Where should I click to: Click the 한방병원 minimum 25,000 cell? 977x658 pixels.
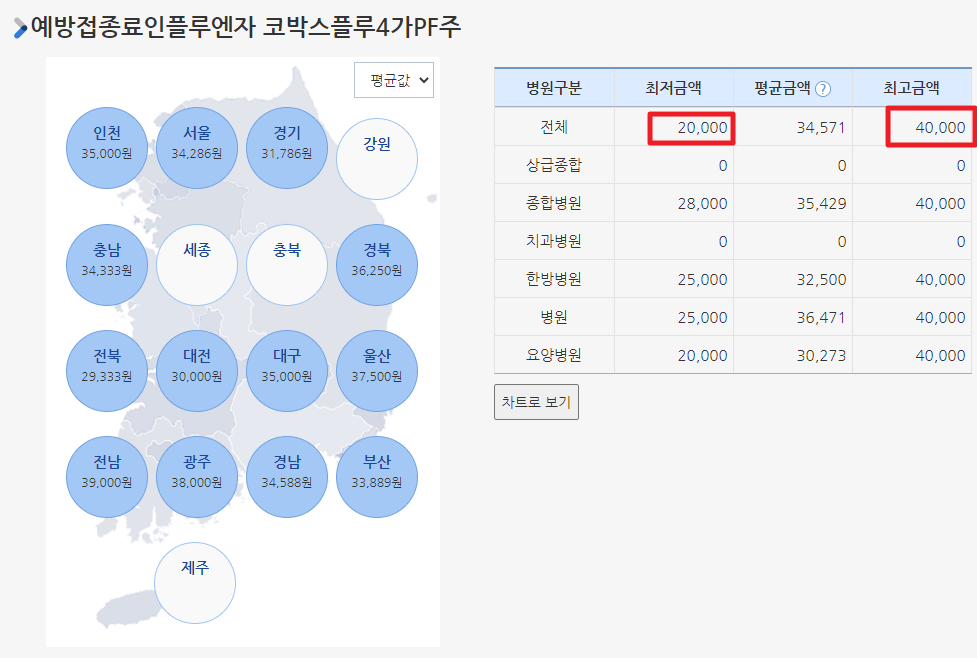pos(674,279)
